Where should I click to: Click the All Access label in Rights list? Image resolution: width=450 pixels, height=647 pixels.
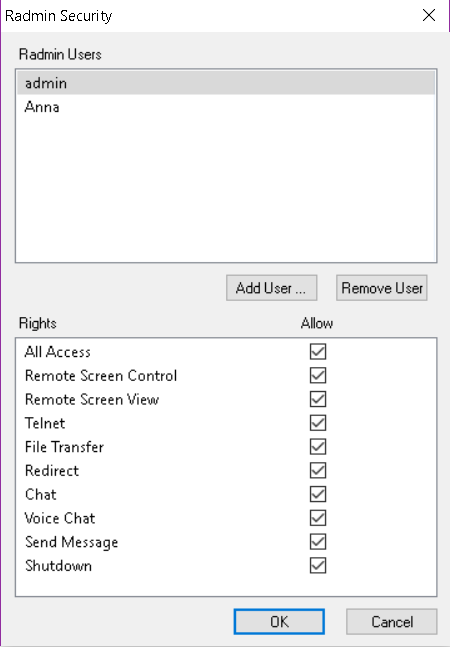point(57,352)
